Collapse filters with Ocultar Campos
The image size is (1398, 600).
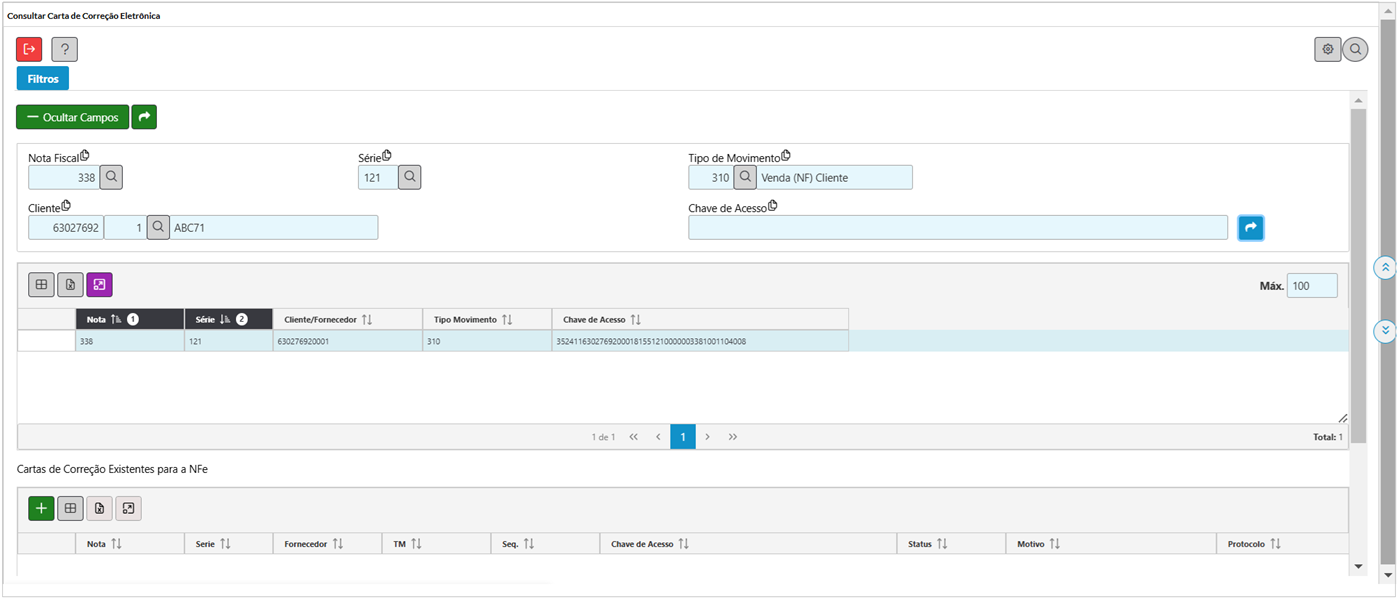pos(72,117)
